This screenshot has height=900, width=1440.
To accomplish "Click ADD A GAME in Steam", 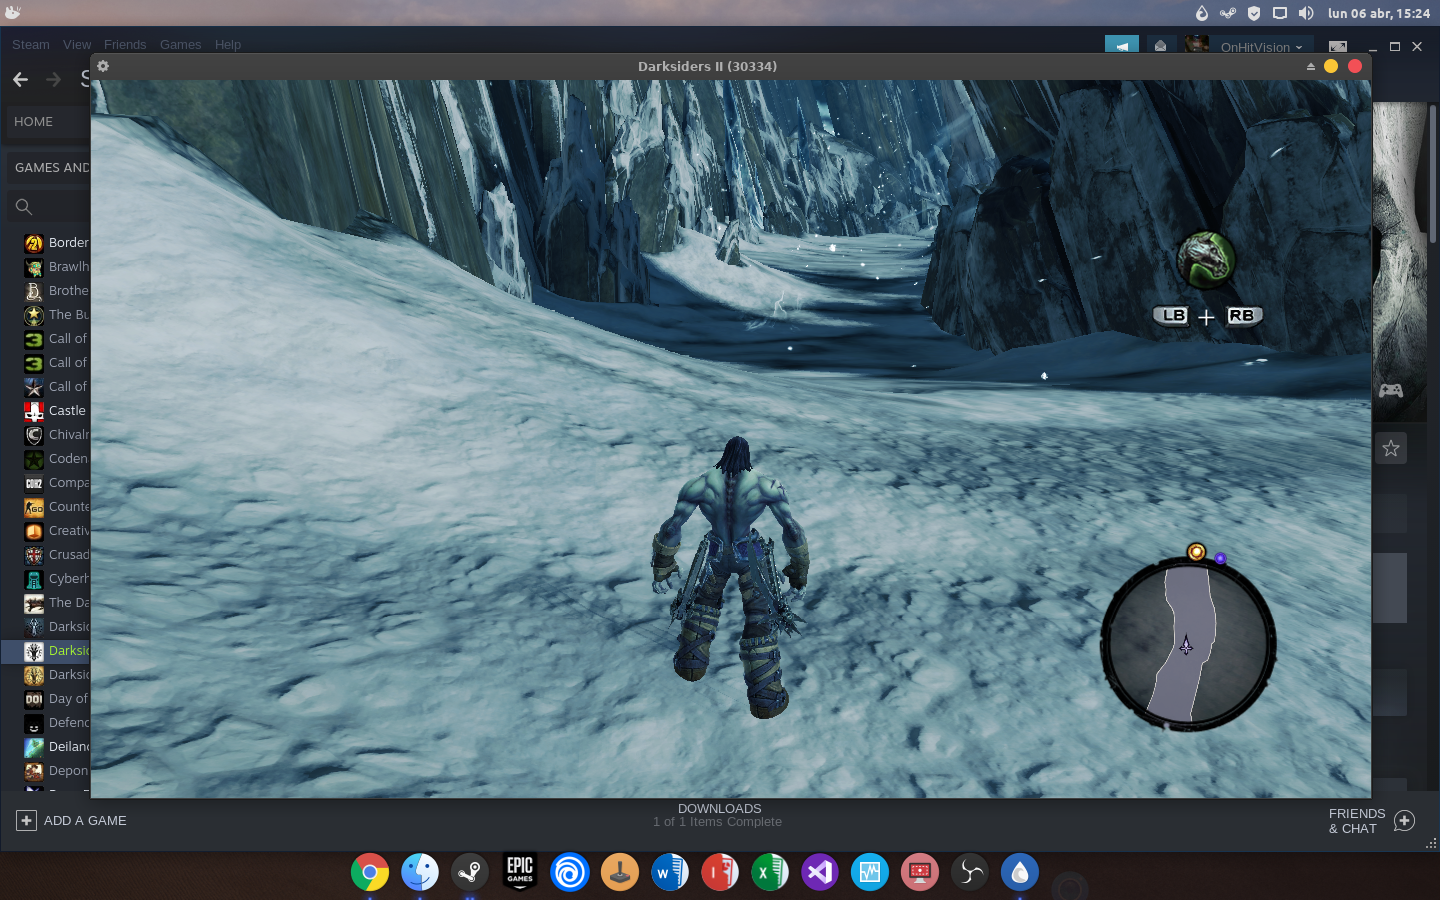I will pos(85,821).
